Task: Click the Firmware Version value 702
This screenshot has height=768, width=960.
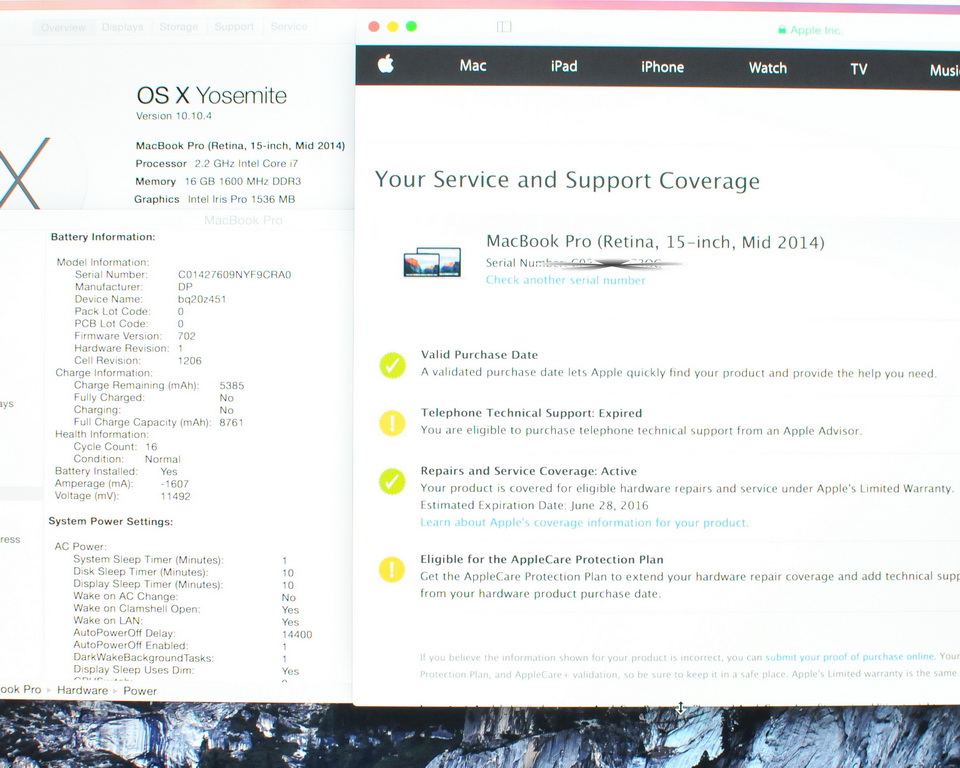Action: [x=187, y=336]
